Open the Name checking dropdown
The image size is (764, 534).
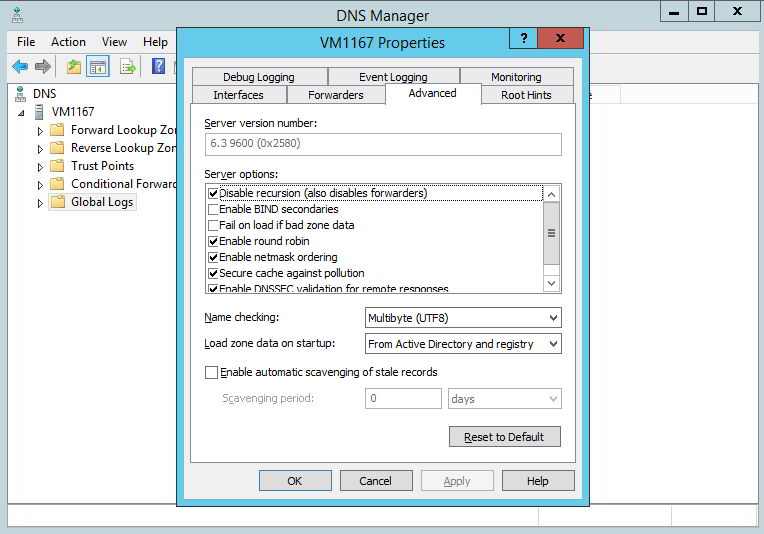(463, 318)
